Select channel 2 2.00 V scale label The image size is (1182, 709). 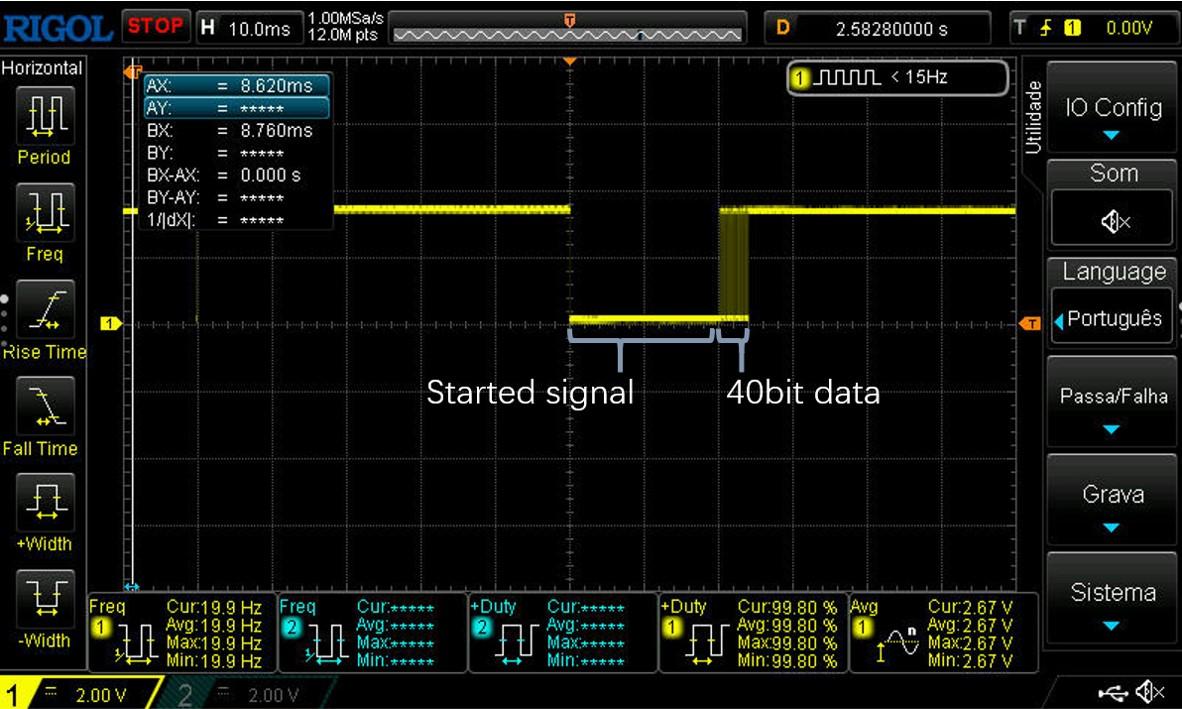tap(274, 695)
